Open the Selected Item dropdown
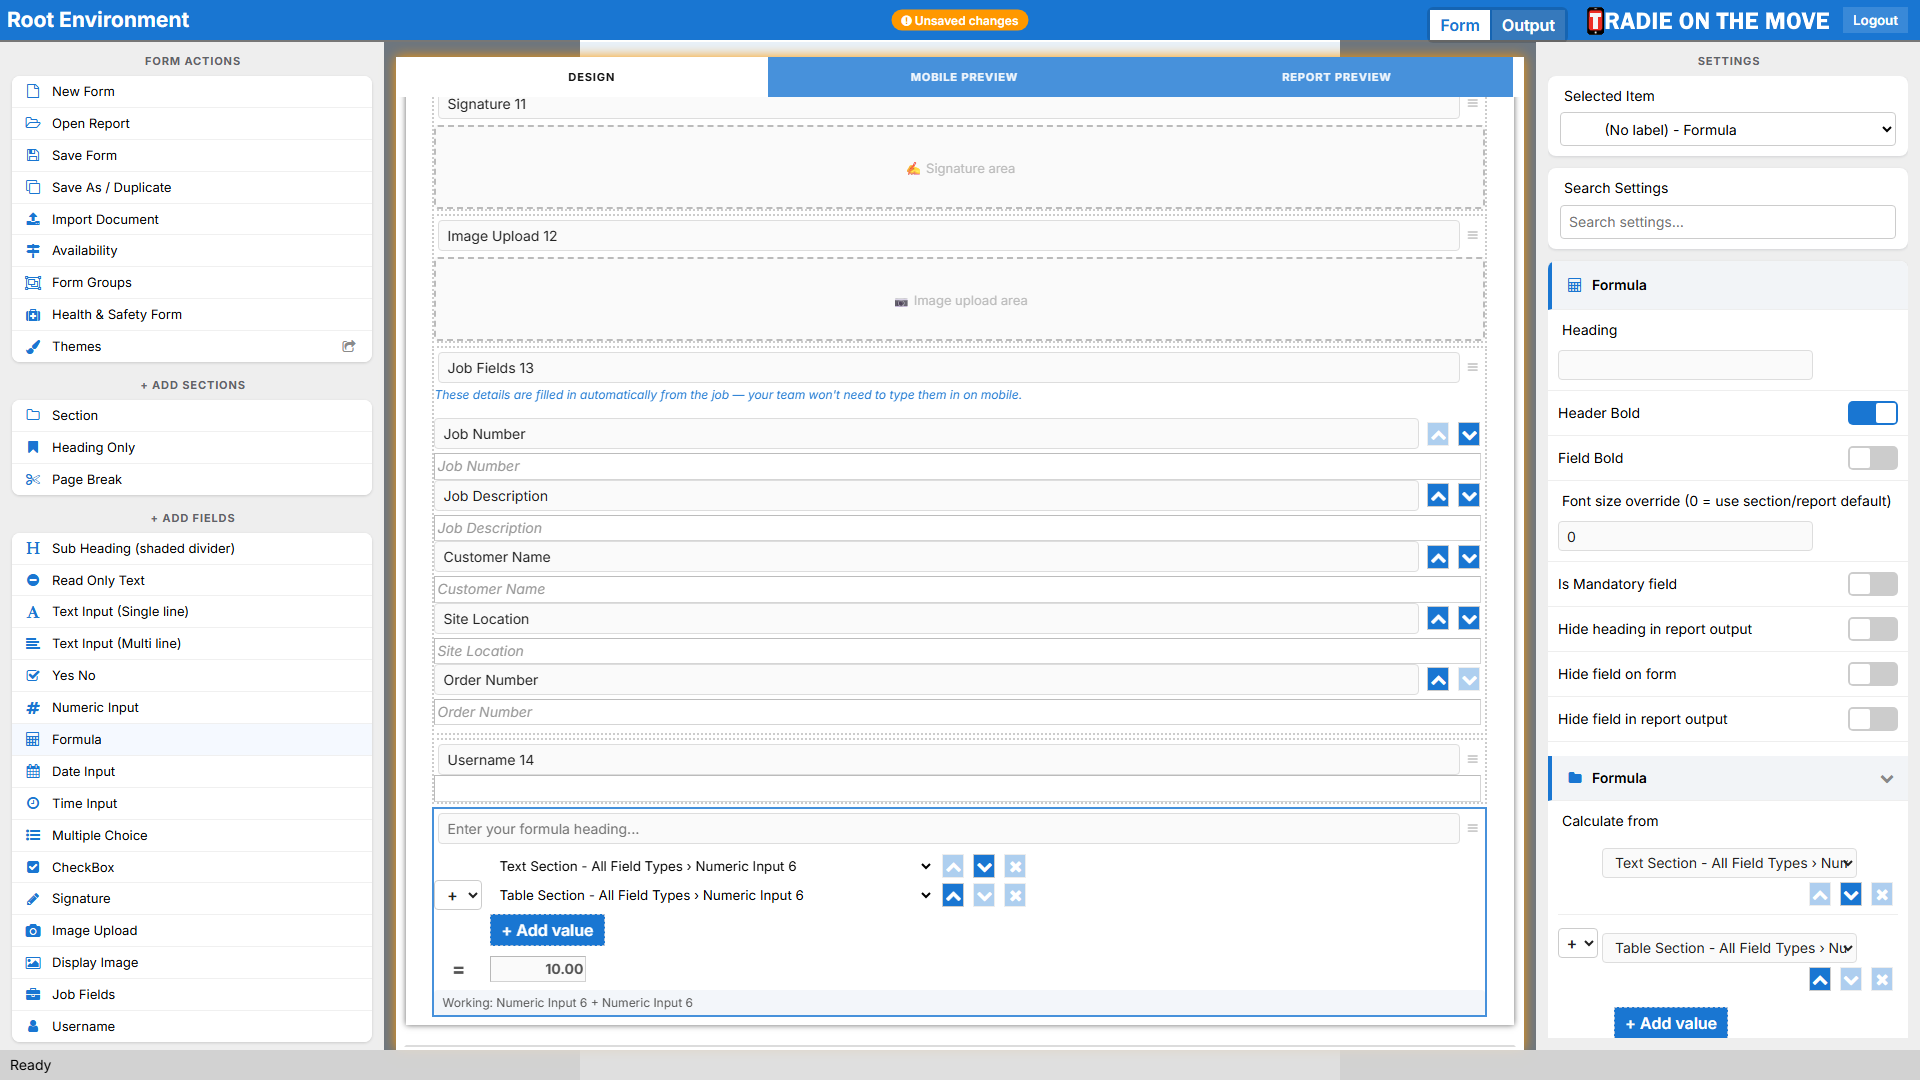 1727,130
